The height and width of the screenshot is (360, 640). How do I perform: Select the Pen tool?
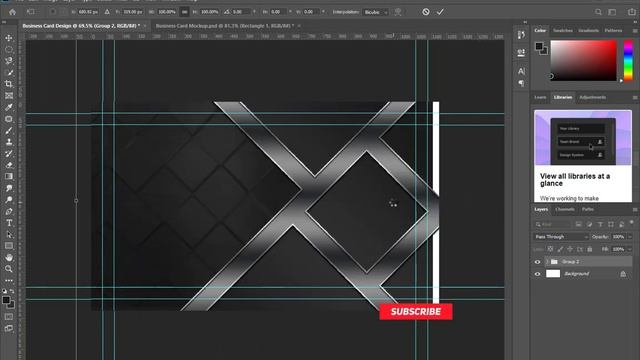coord(9,211)
